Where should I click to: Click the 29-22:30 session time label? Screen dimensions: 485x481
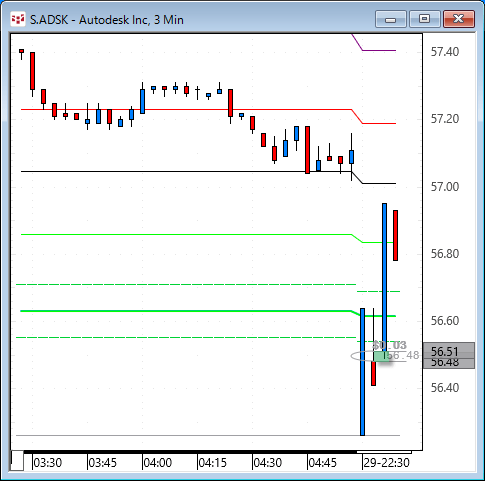(x=386, y=463)
